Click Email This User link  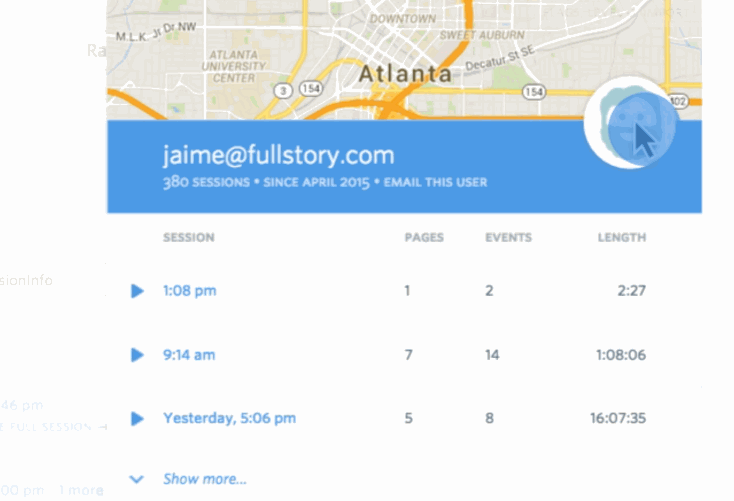[435, 182]
